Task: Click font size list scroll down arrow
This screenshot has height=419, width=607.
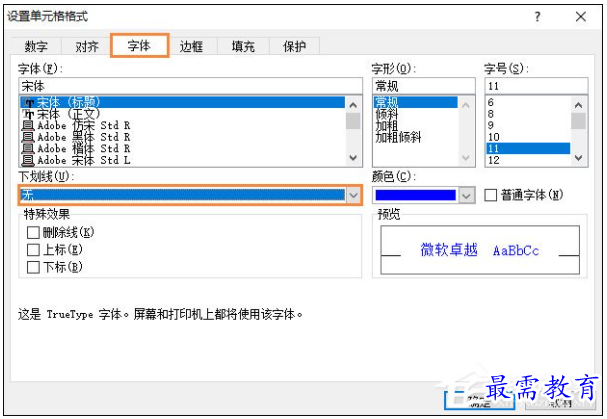Action: 578,158
